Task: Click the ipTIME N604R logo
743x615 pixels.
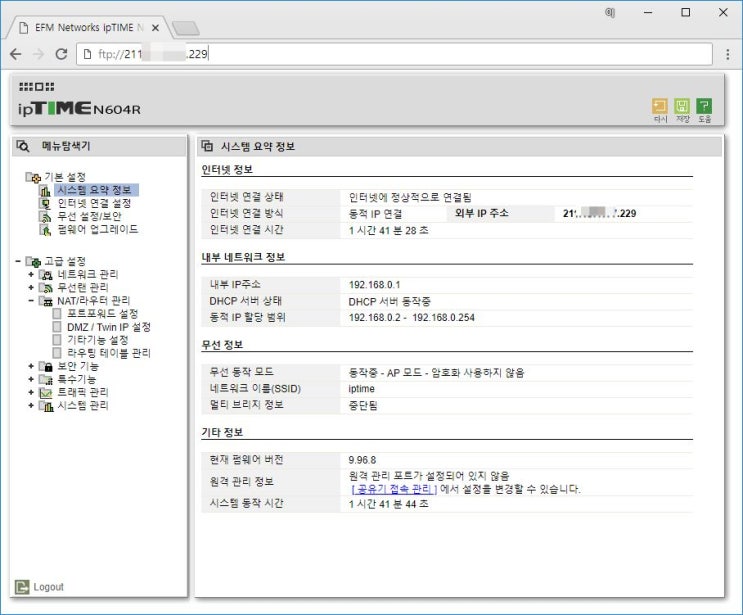Action: pyautogui.click(x=80, y=109)
